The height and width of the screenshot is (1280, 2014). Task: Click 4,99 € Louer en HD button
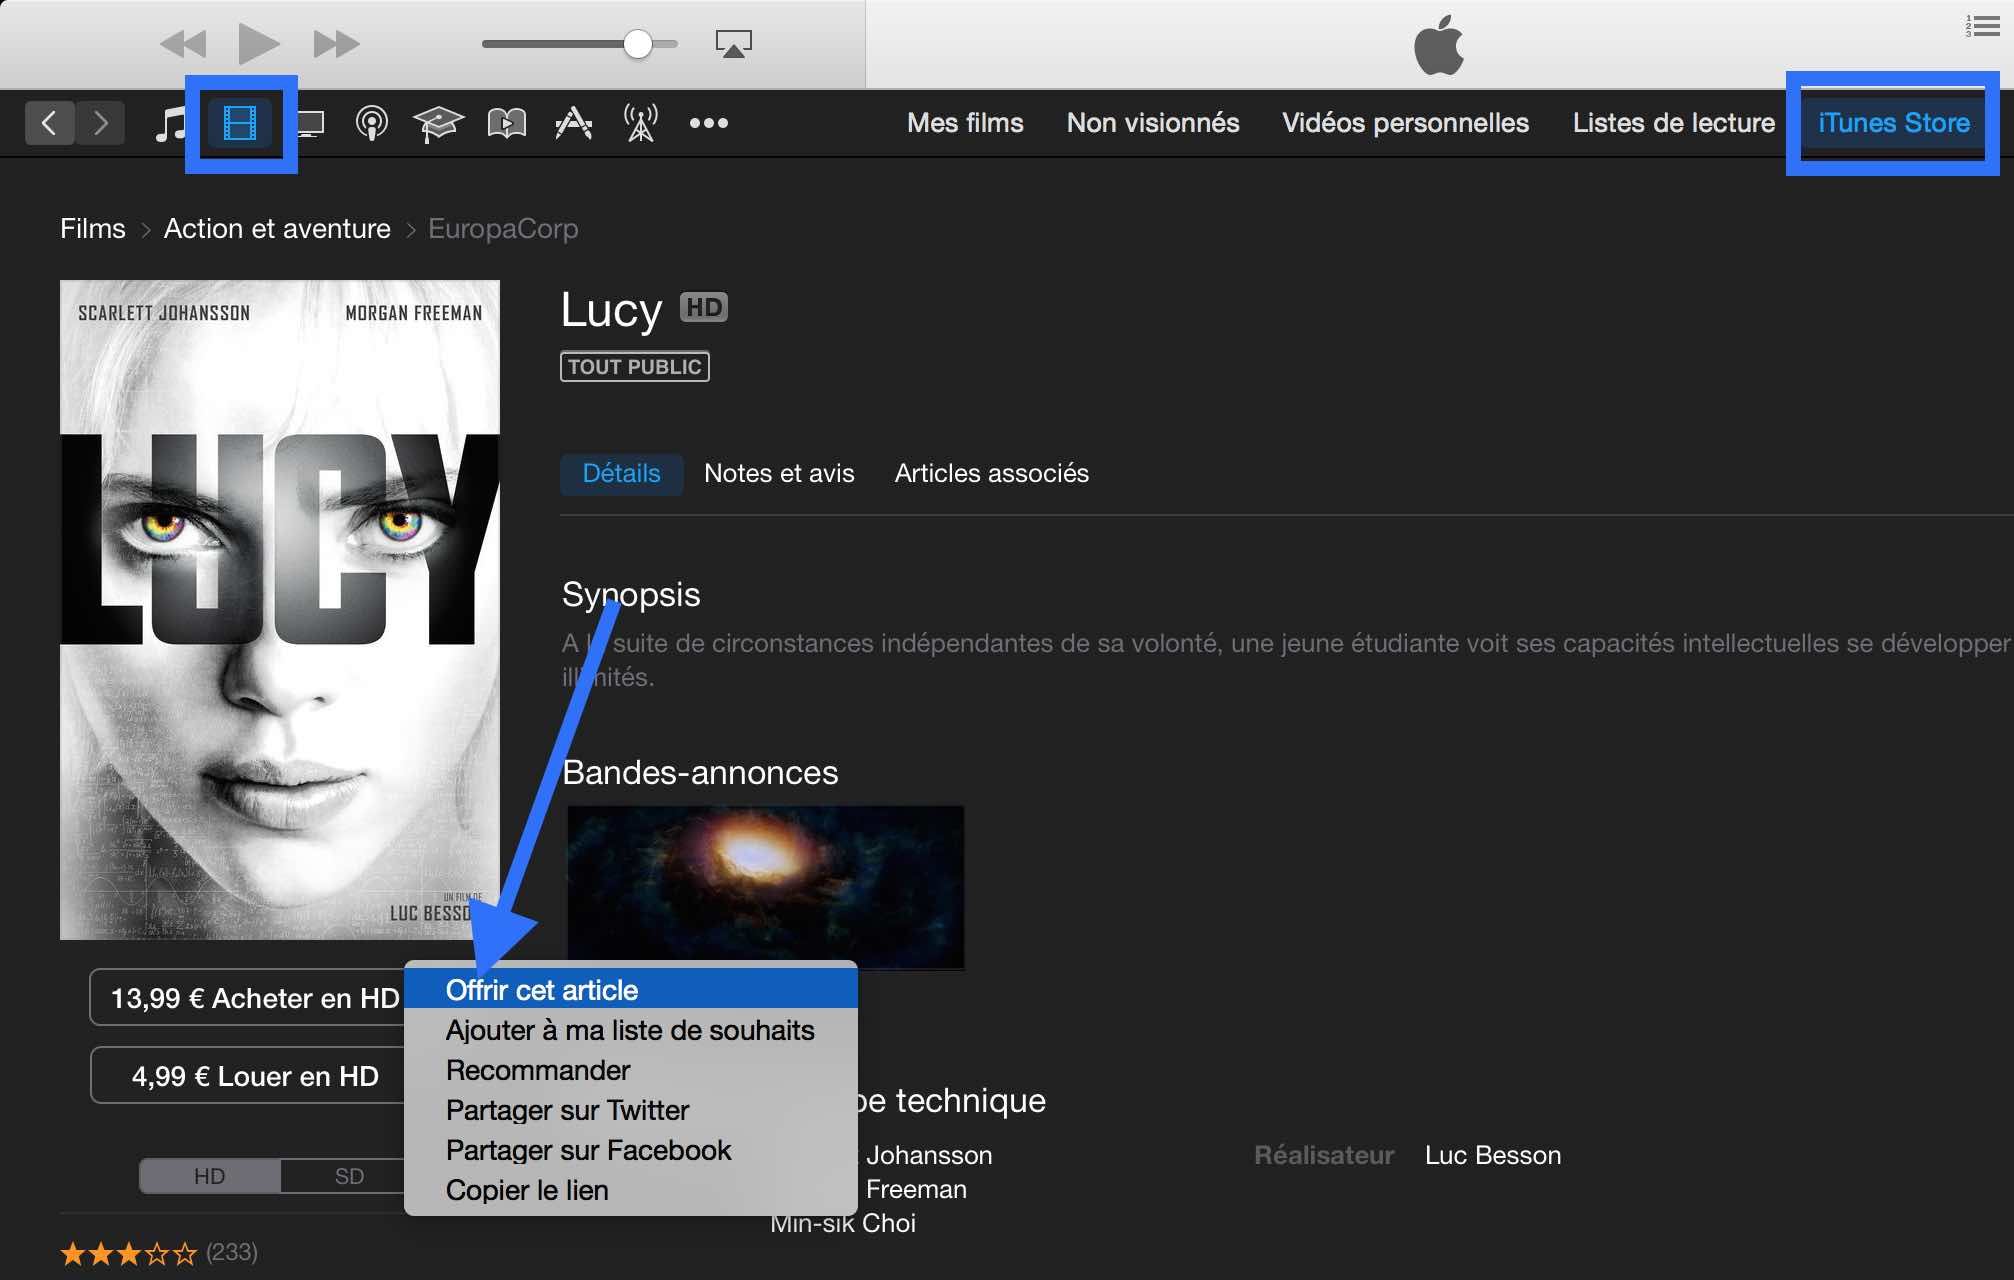click(x=247, y=1076)
